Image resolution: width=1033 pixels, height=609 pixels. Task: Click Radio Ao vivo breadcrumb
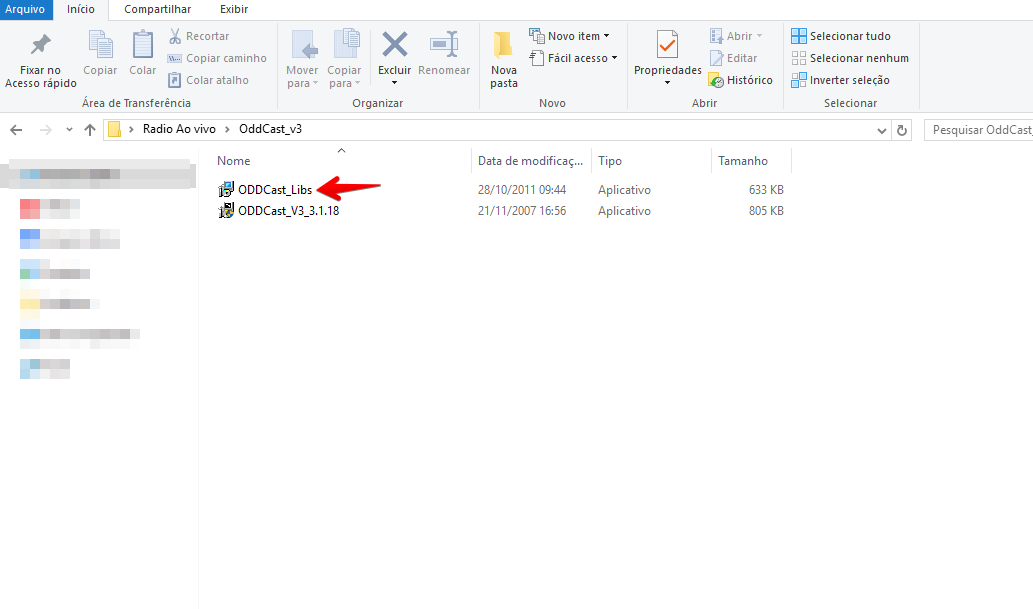pyautogui.click(x=179, y=129)
